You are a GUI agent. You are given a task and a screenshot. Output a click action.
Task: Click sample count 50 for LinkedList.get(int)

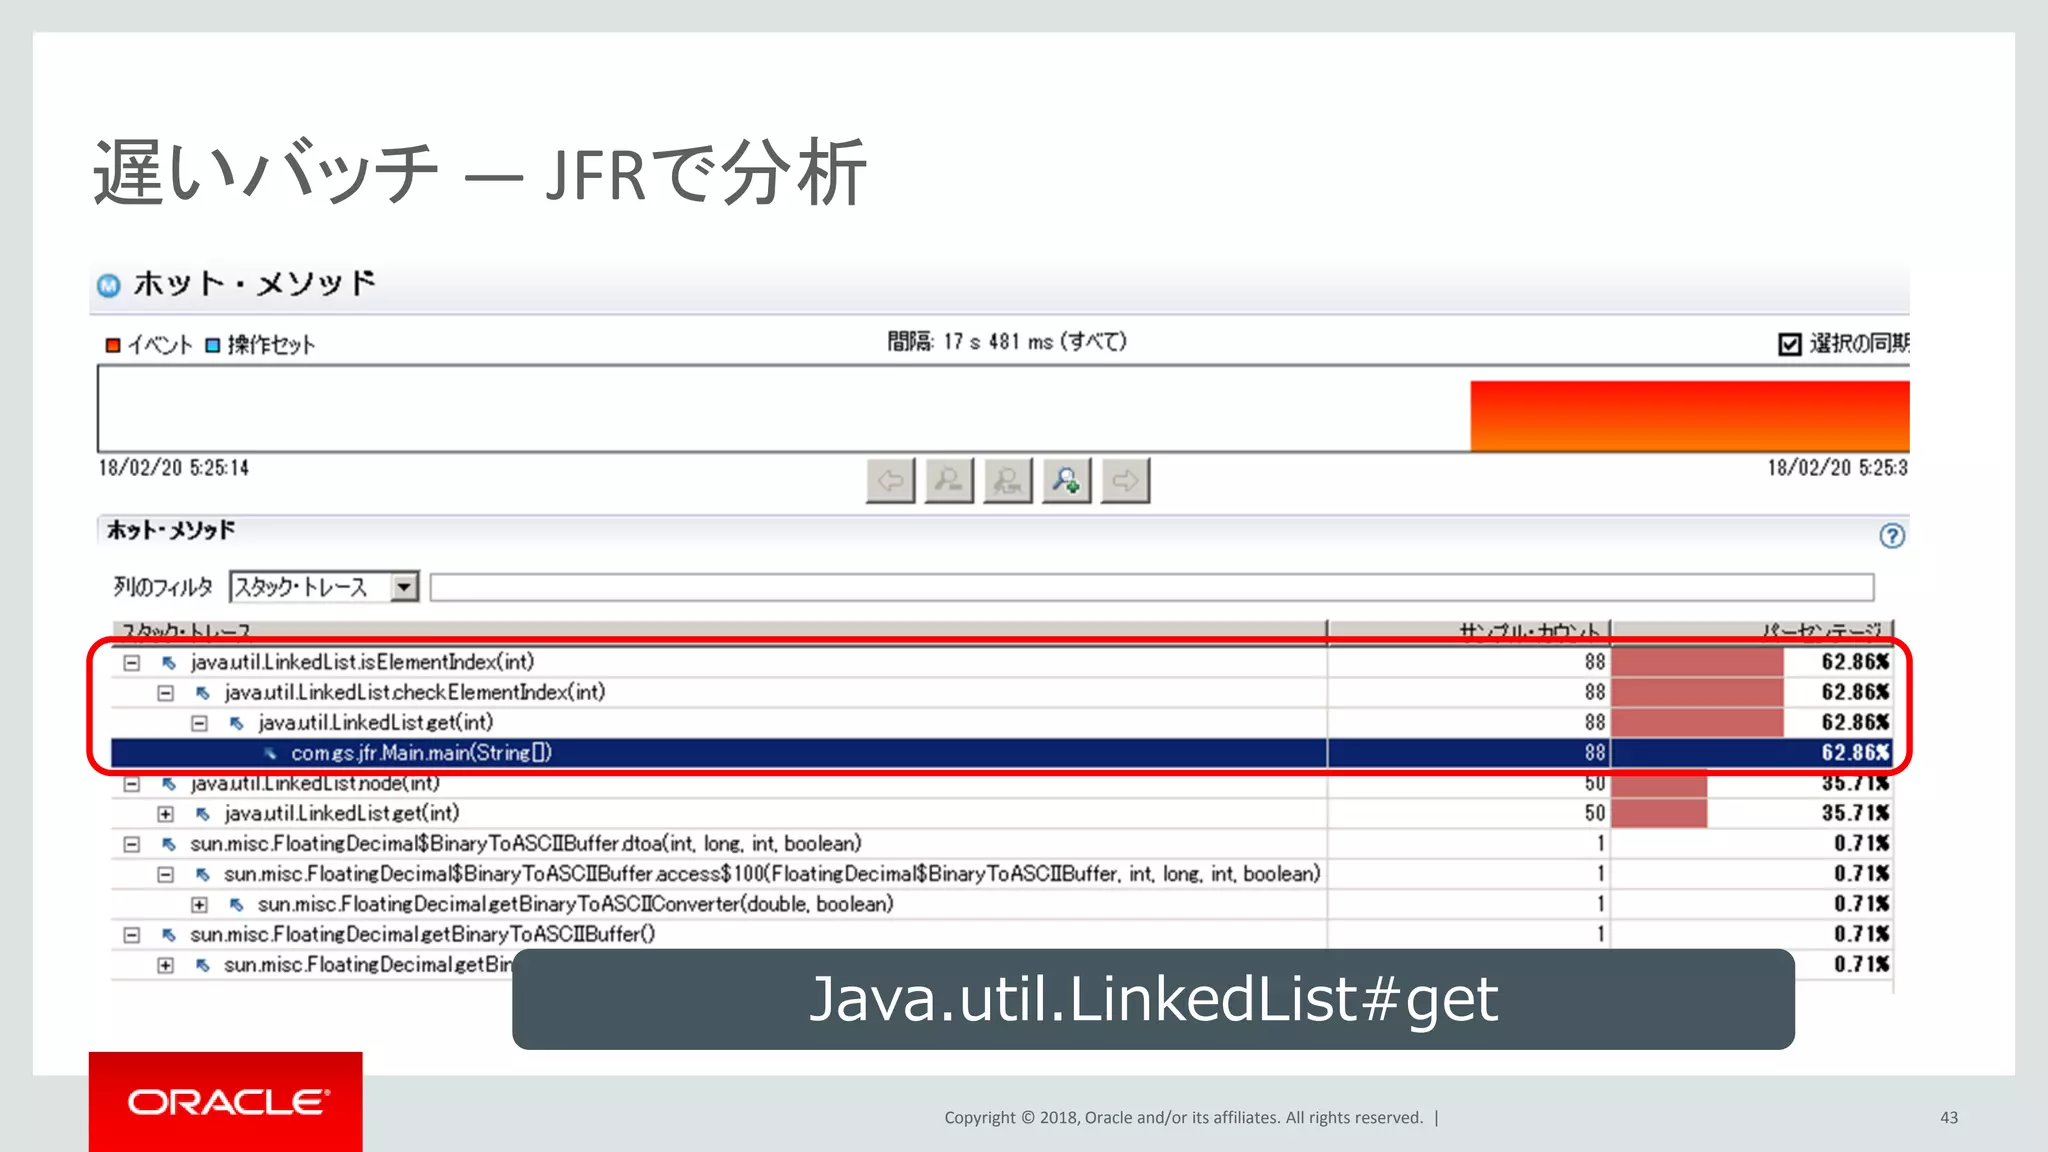pyautogui.click(x=1594, y=813)
